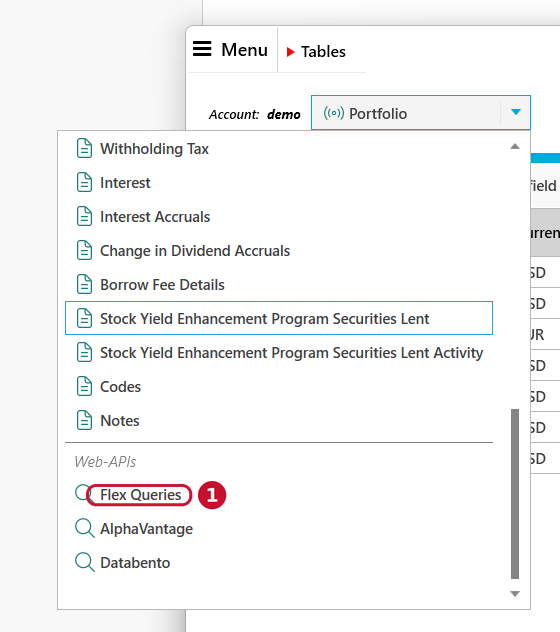Click the magnifier icon beside Databento
Image resolution: width=560 pixels, height=632 pixels.
click(x=85, y=562)
